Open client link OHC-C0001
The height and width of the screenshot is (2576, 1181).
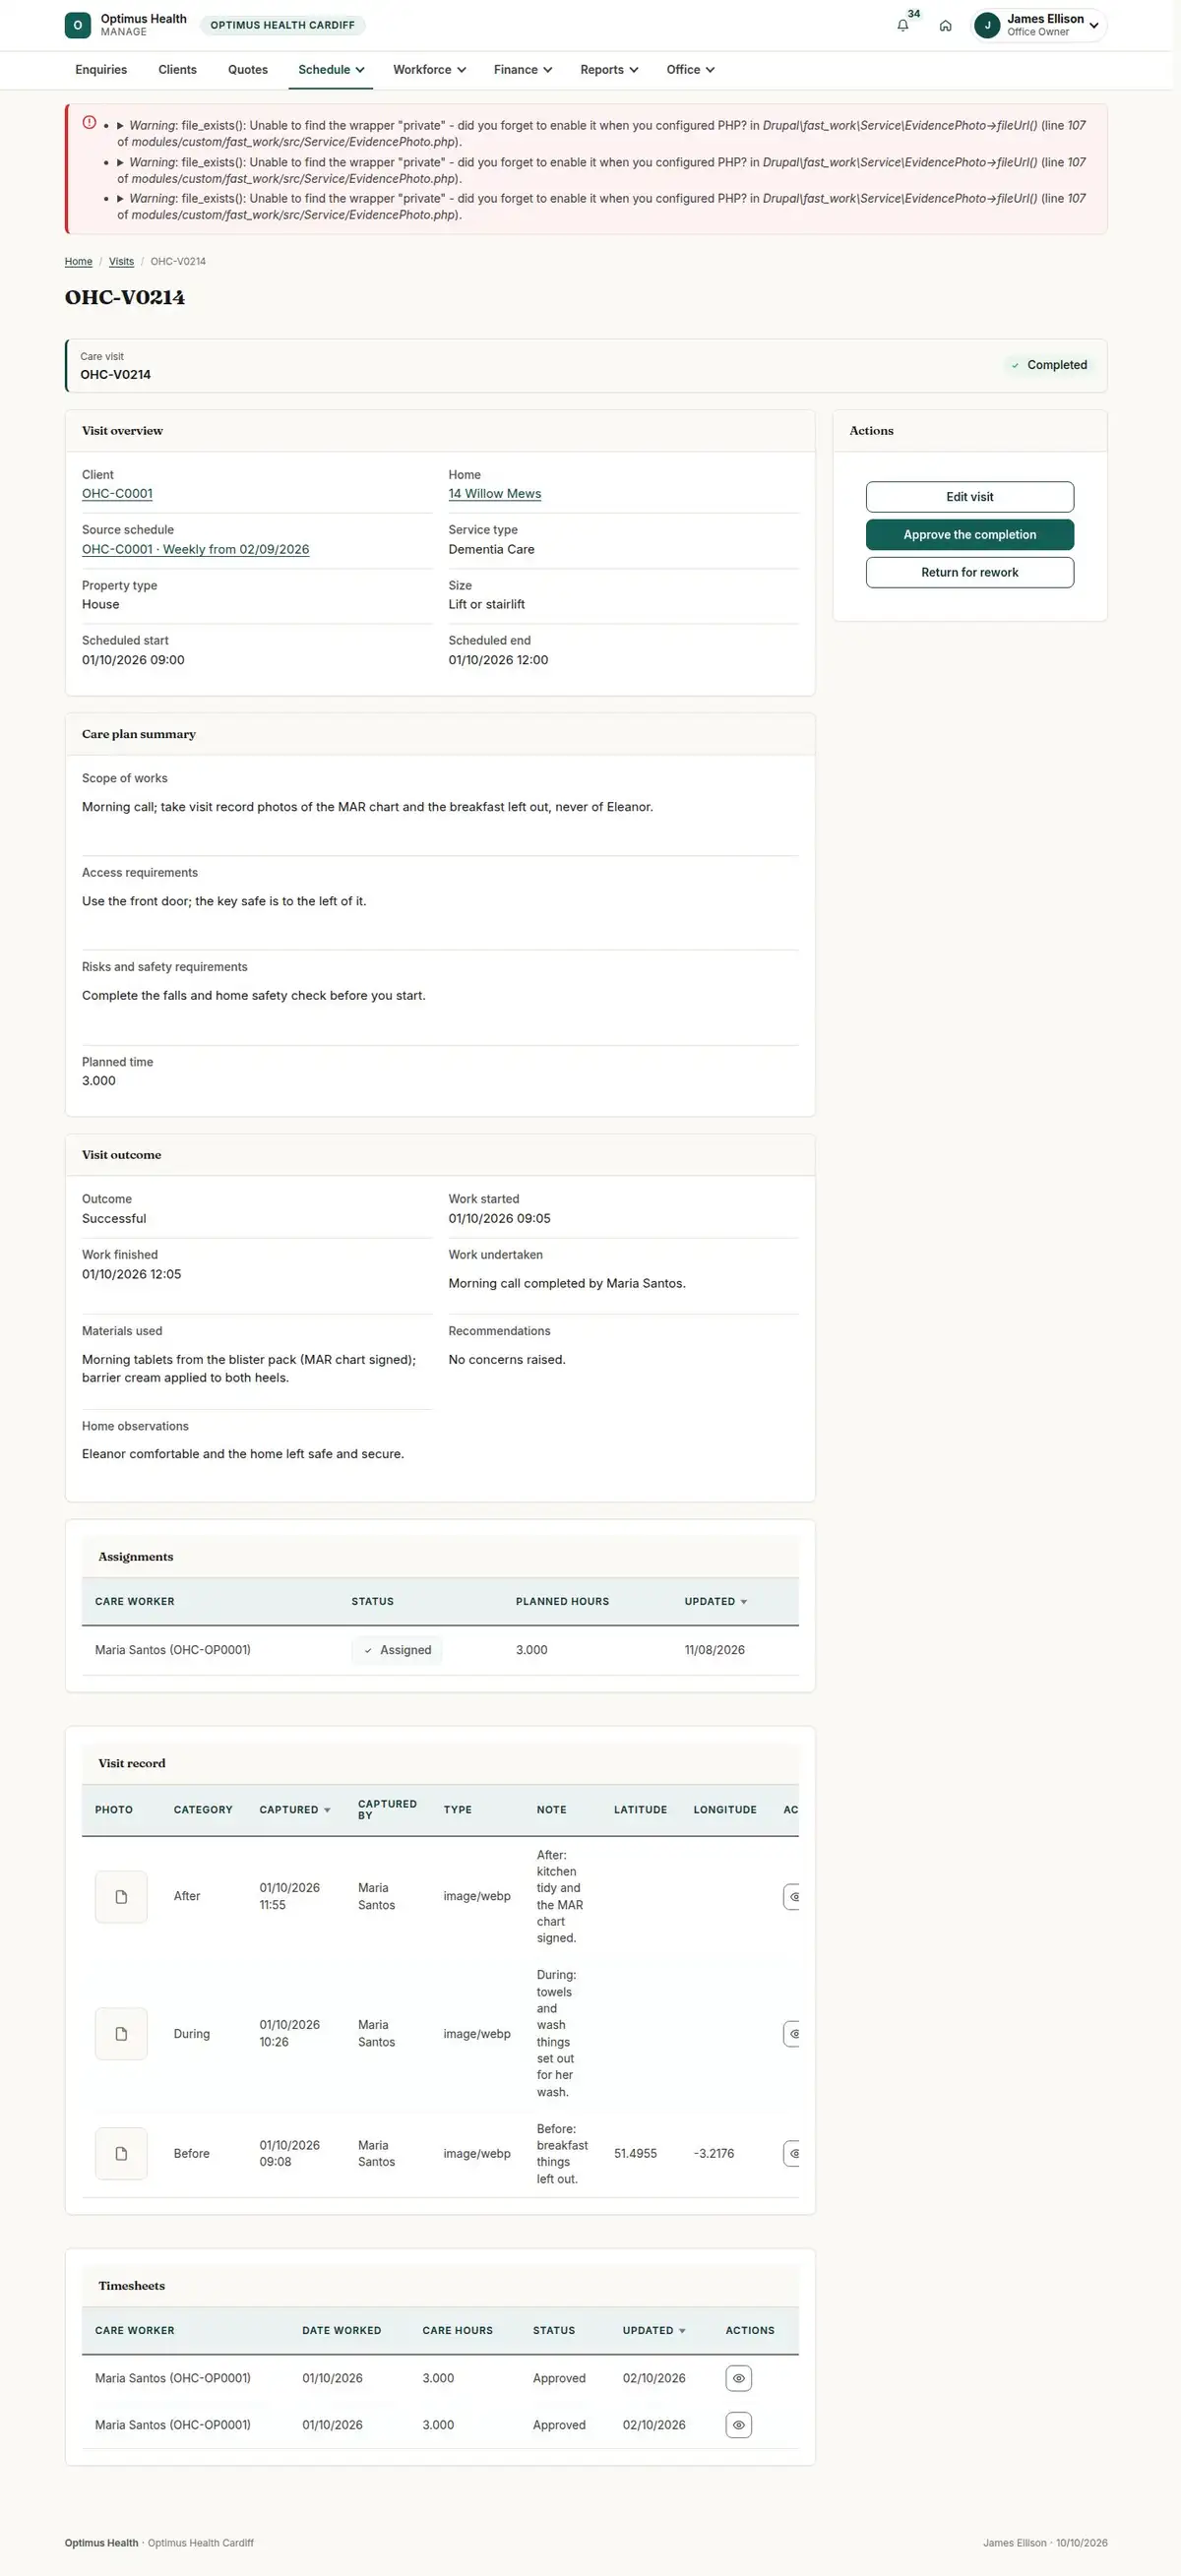pyautogui.click(x=117, y=494)
